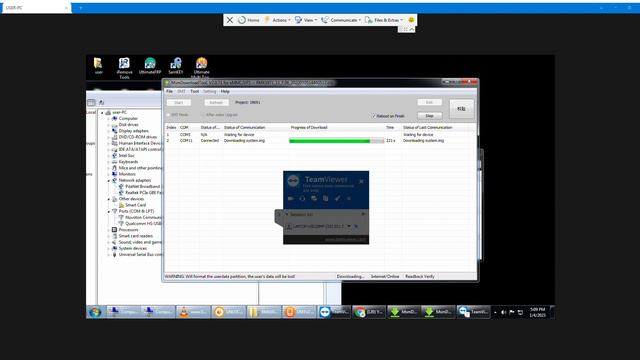This screenshot has width=640, height=360.
Task: Click the Exit button
Action: [x=429, y=102]
